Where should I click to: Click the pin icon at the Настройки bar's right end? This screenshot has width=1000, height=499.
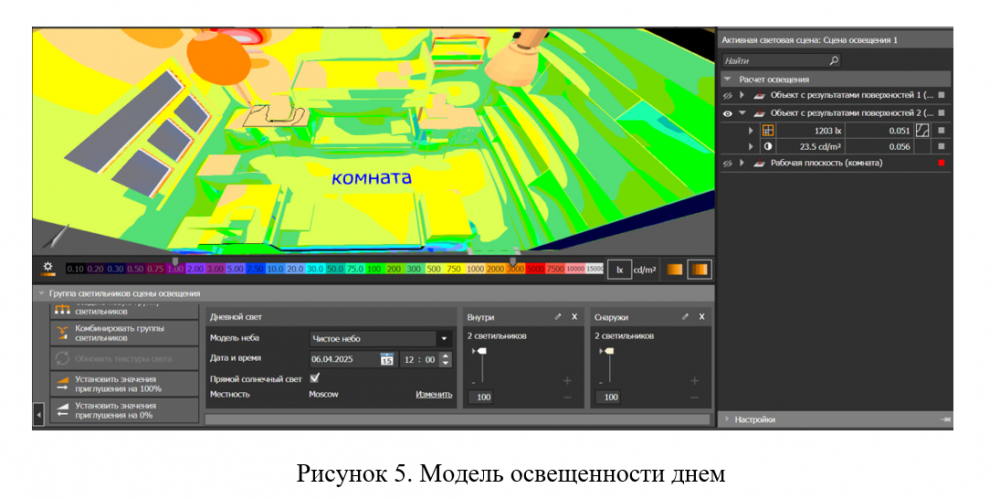[x=946, y=420]
